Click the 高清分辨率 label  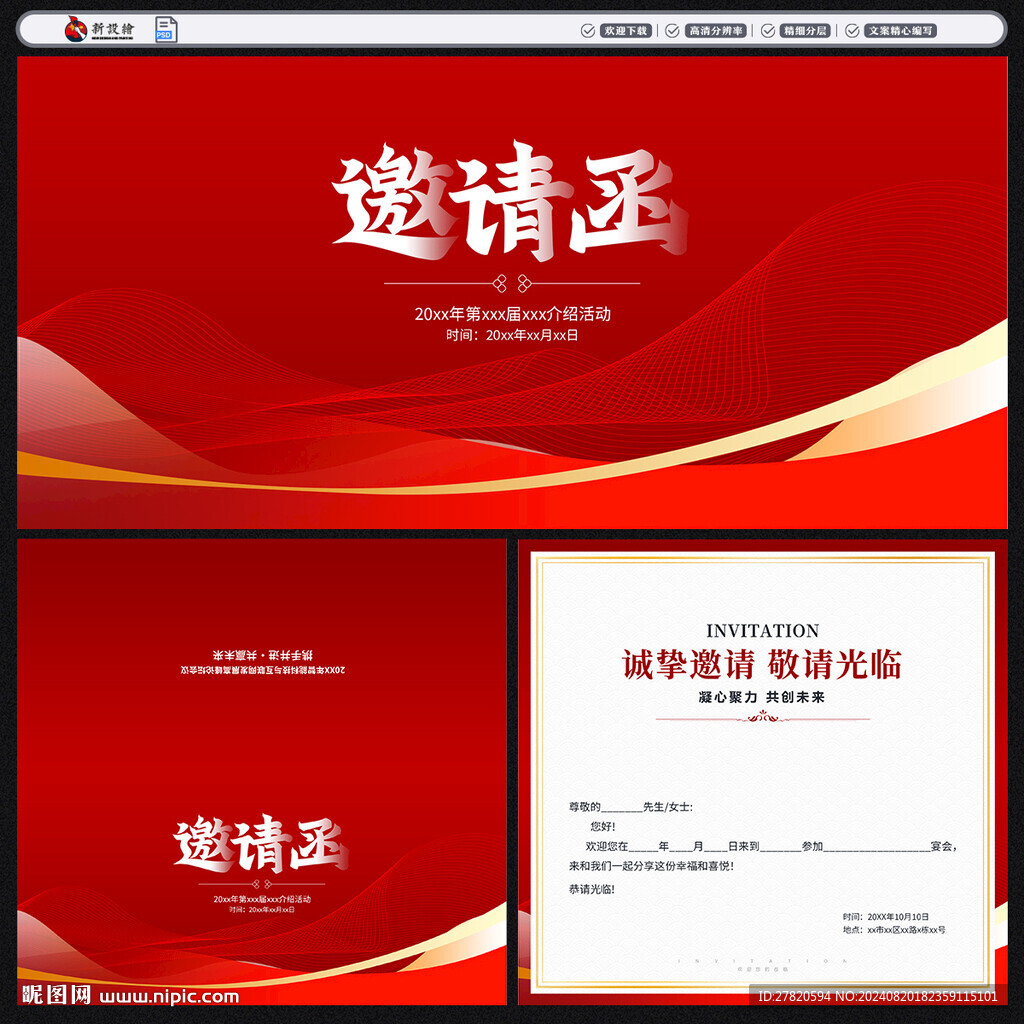click(x=716, y=31)
